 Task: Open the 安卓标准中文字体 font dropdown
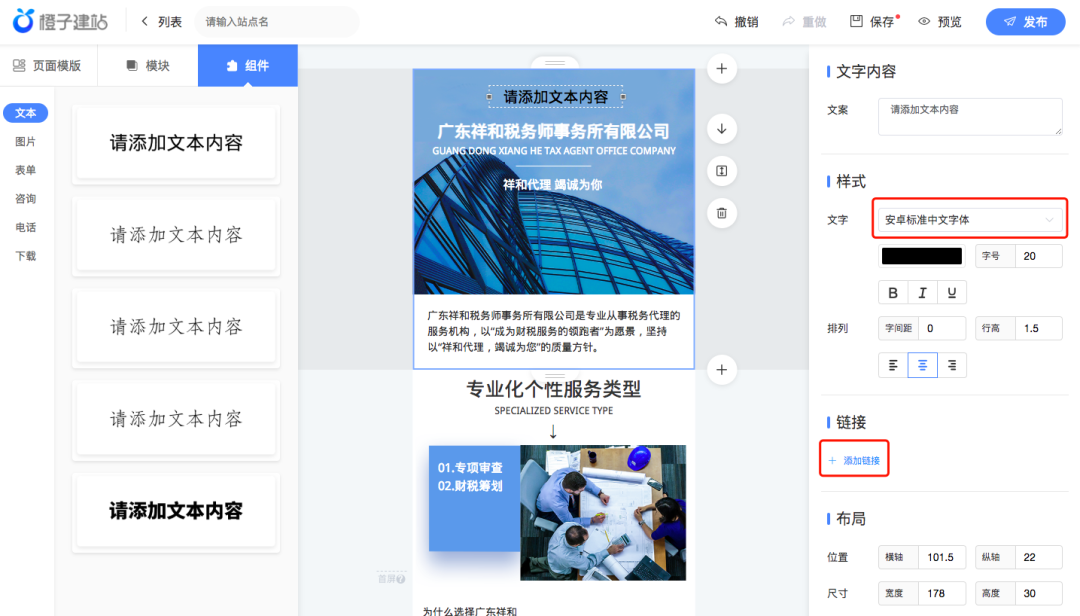(970, 219)
